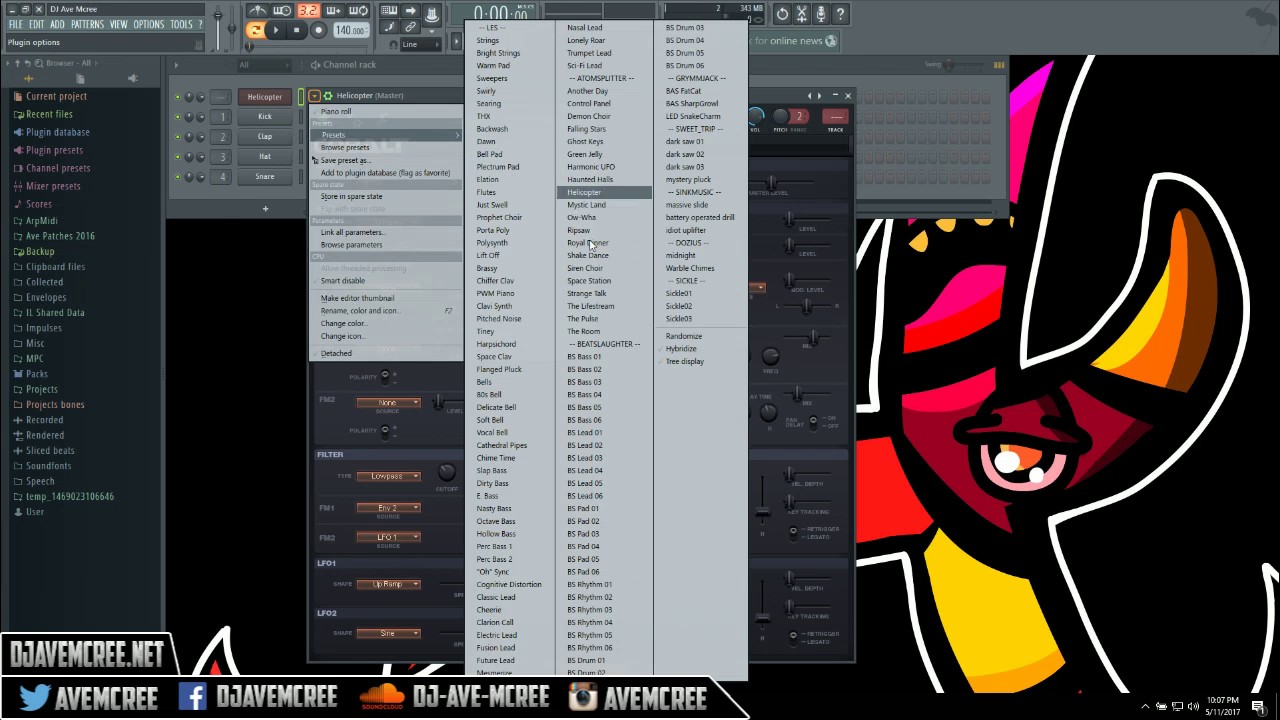The width and height of the screenshot is (1280, 720).
Task: Click the graph view grid icon in Channel rack
Action: (999, 65)
